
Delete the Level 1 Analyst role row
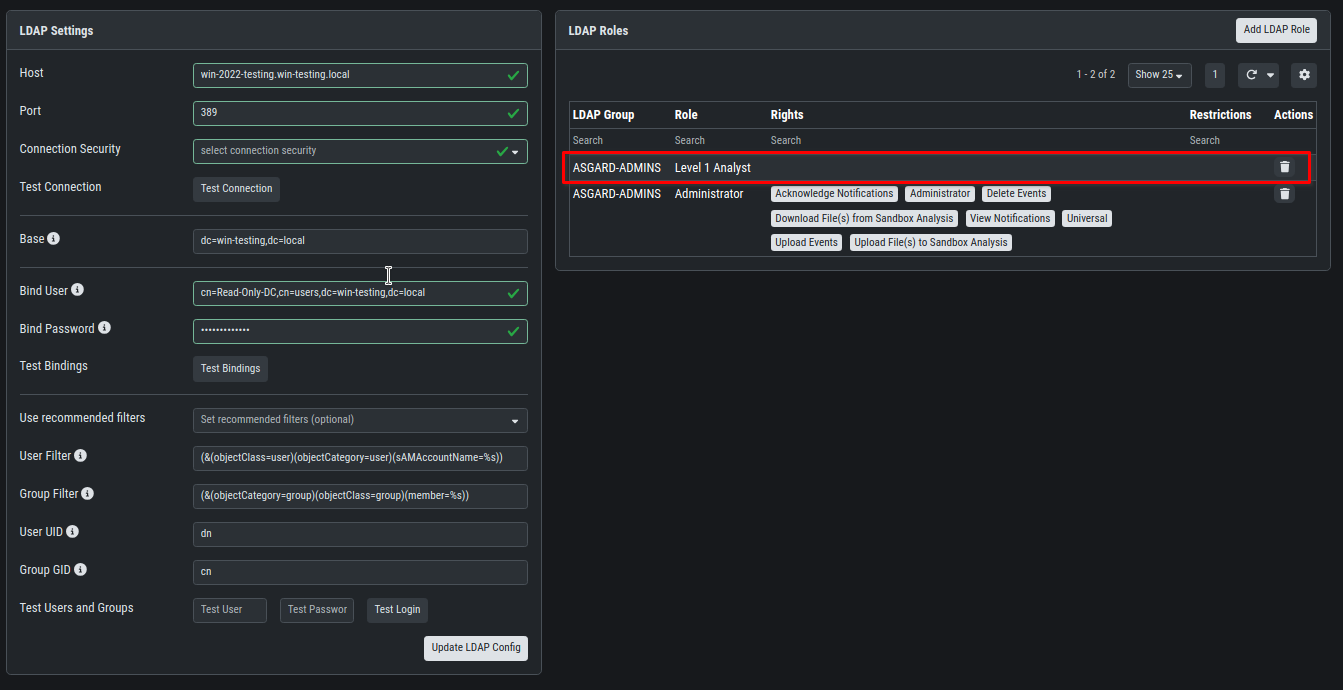point(1284,167)
